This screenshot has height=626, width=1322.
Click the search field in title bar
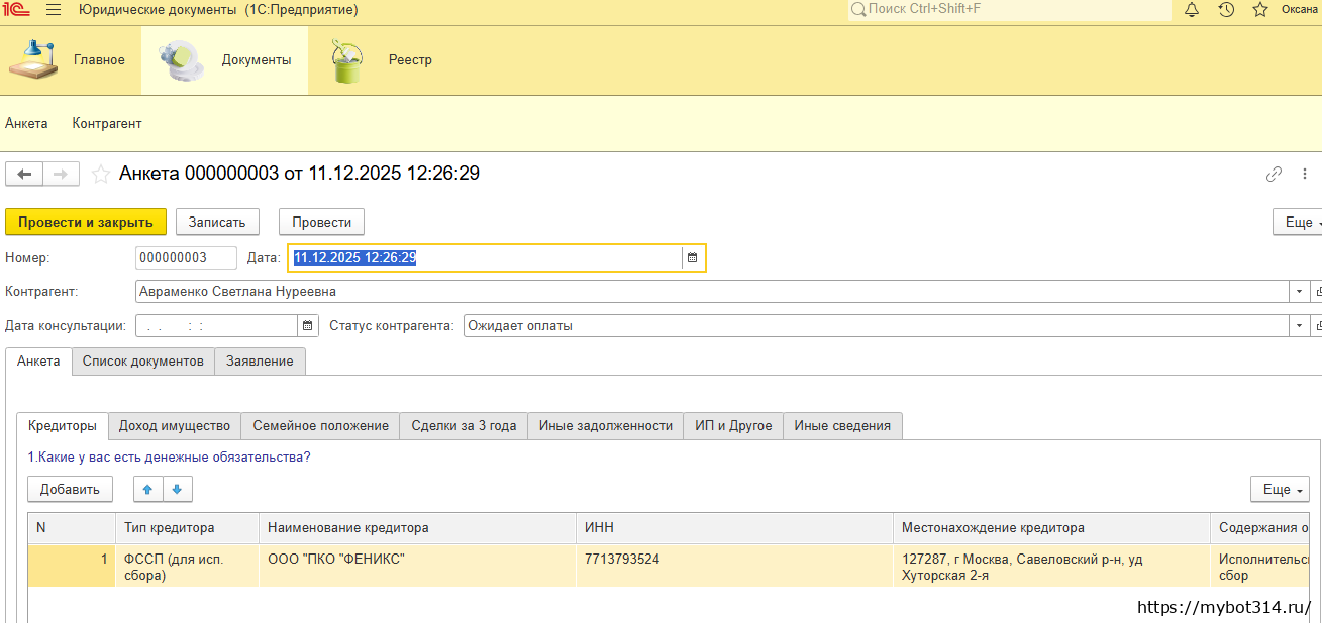(x=1010, y=9)
